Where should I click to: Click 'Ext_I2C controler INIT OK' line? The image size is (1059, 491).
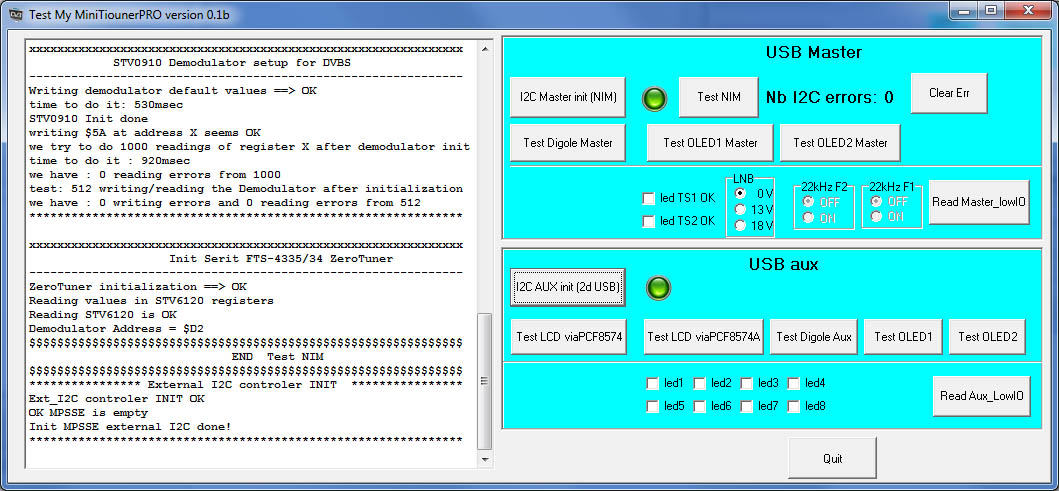coord(116,399)
